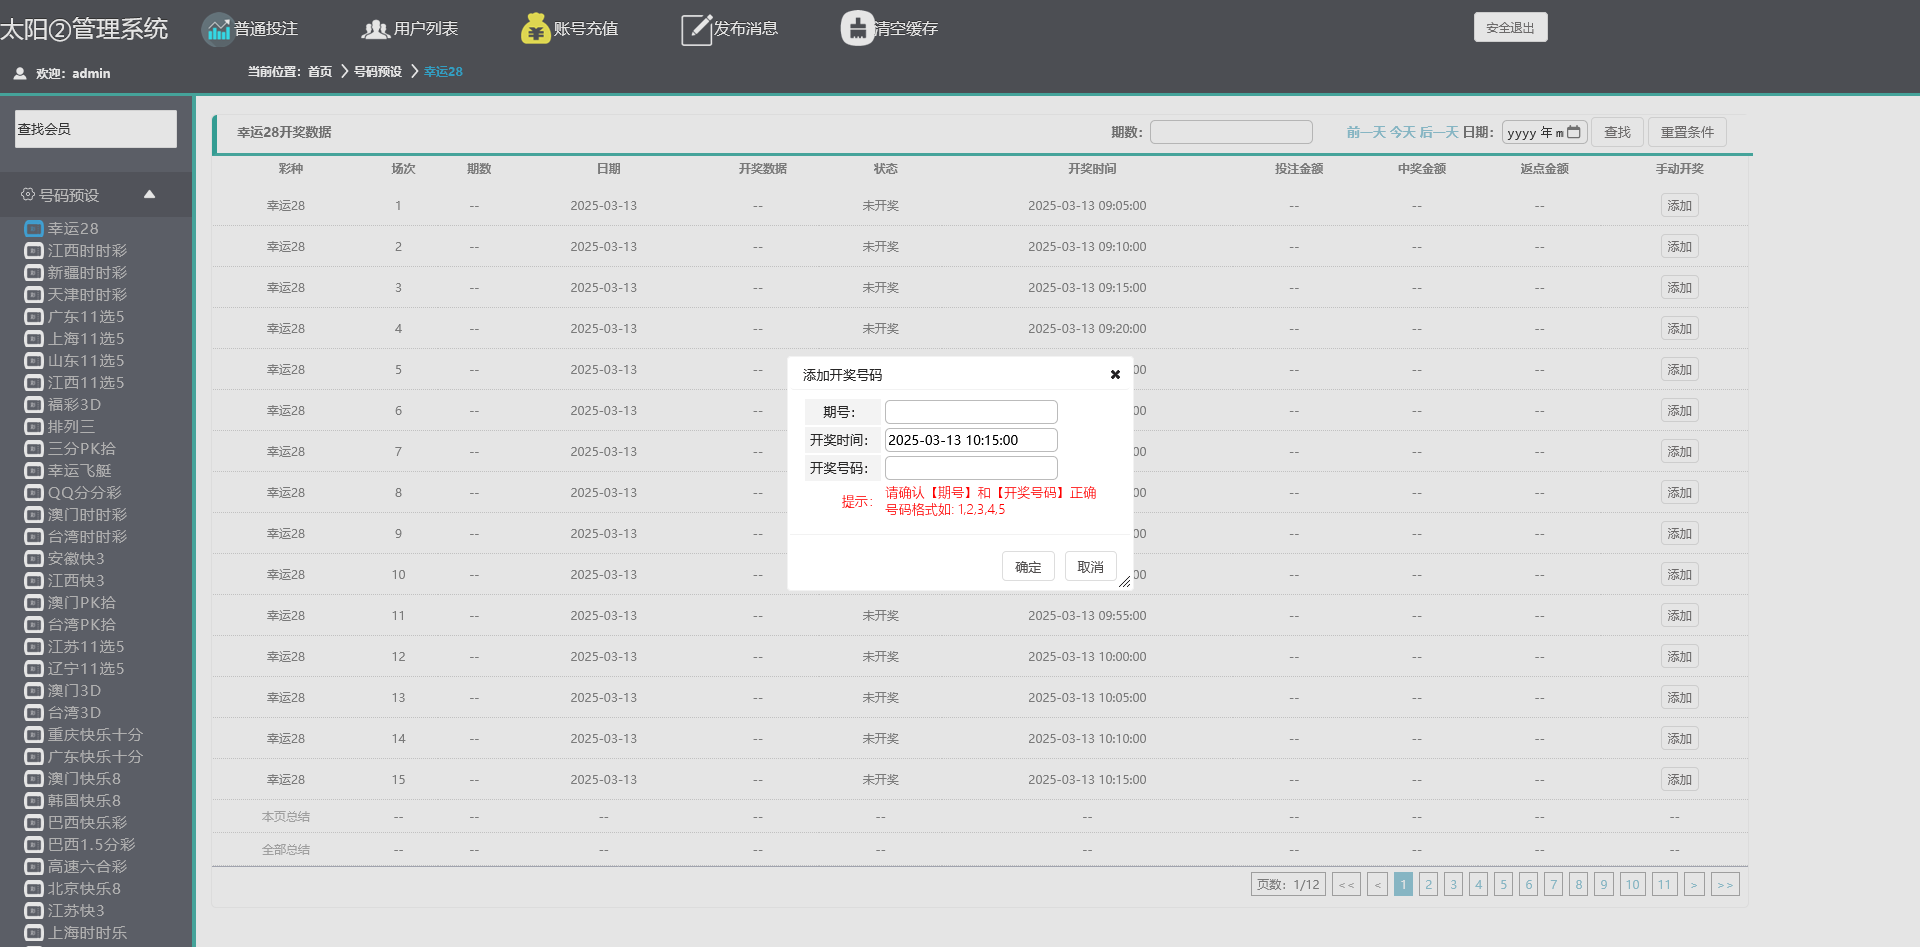Open 北京快乐8 in the sidebar

coord(84,888)
